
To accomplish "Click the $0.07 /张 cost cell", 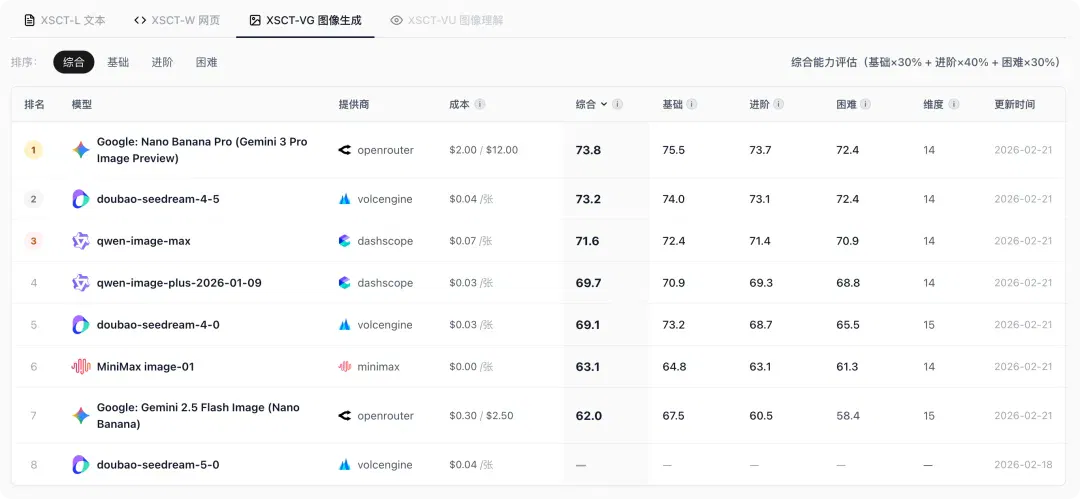I will pyautogui.click(x=471, y=241).
